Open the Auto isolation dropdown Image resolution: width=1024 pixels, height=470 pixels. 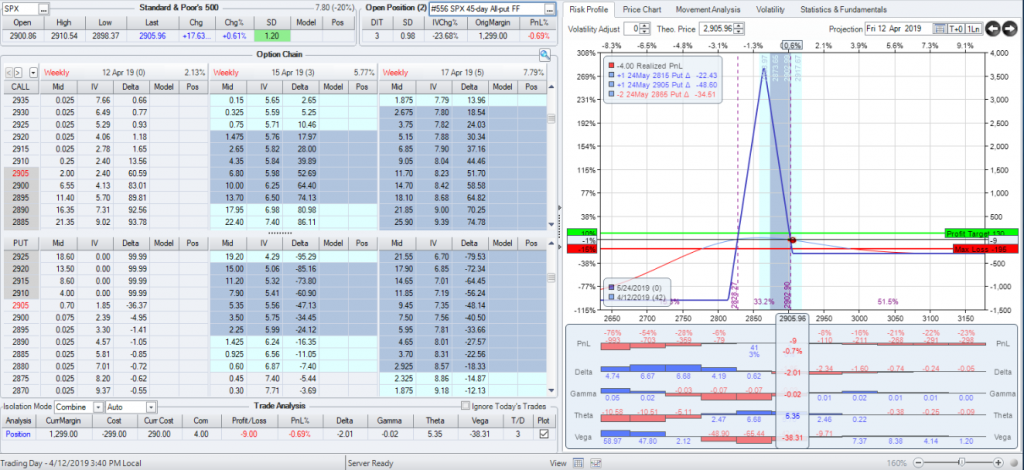151,407
